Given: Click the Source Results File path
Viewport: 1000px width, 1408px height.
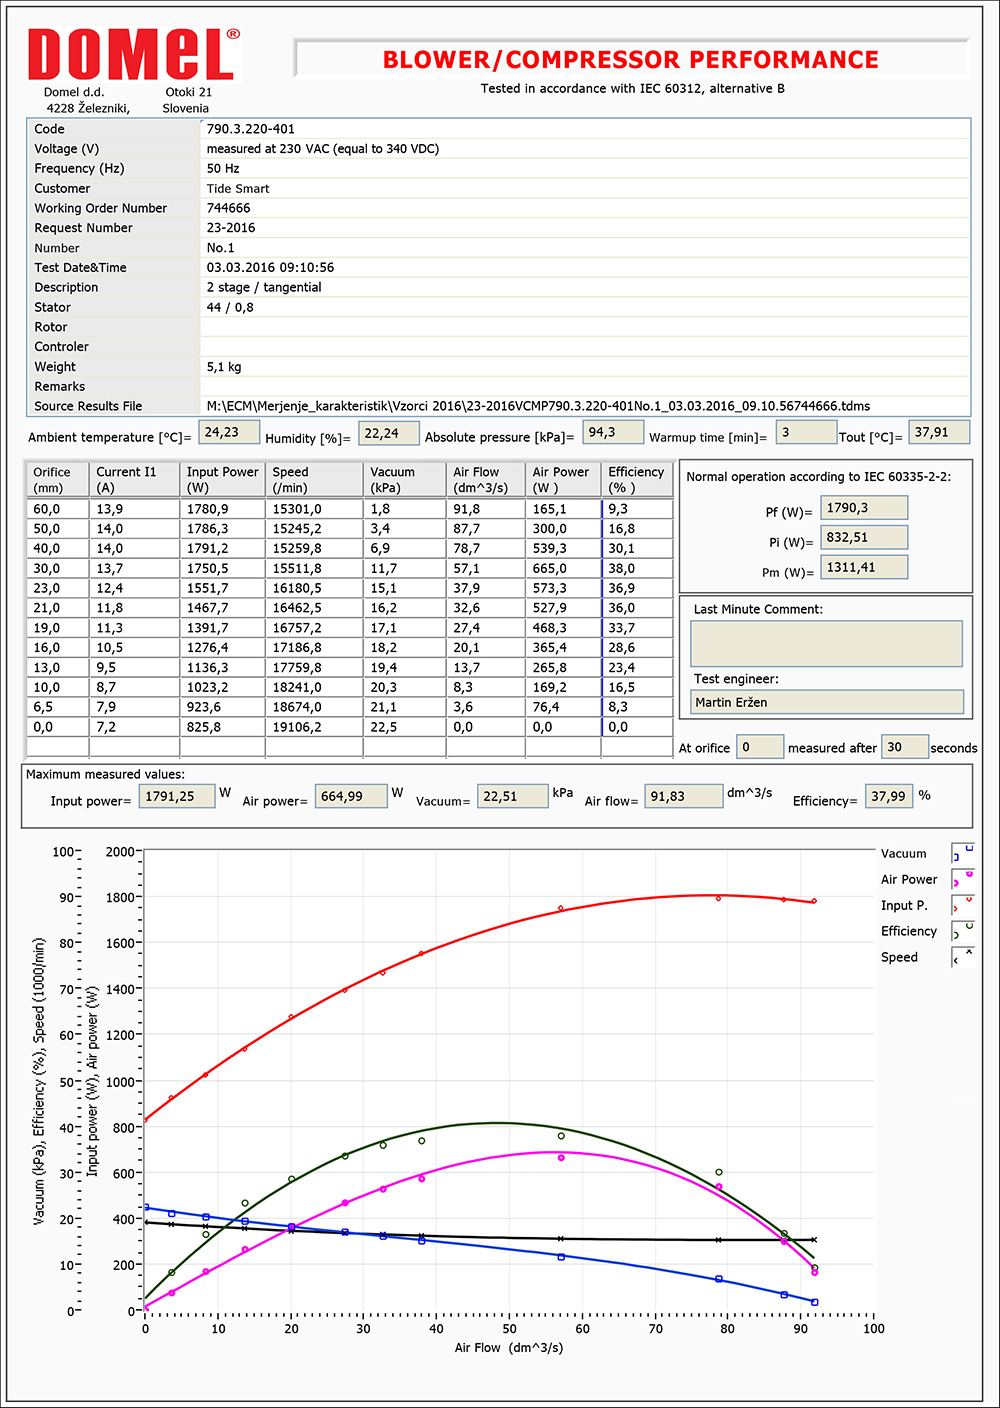Looking at the screenshot, I should coord(538,406).
